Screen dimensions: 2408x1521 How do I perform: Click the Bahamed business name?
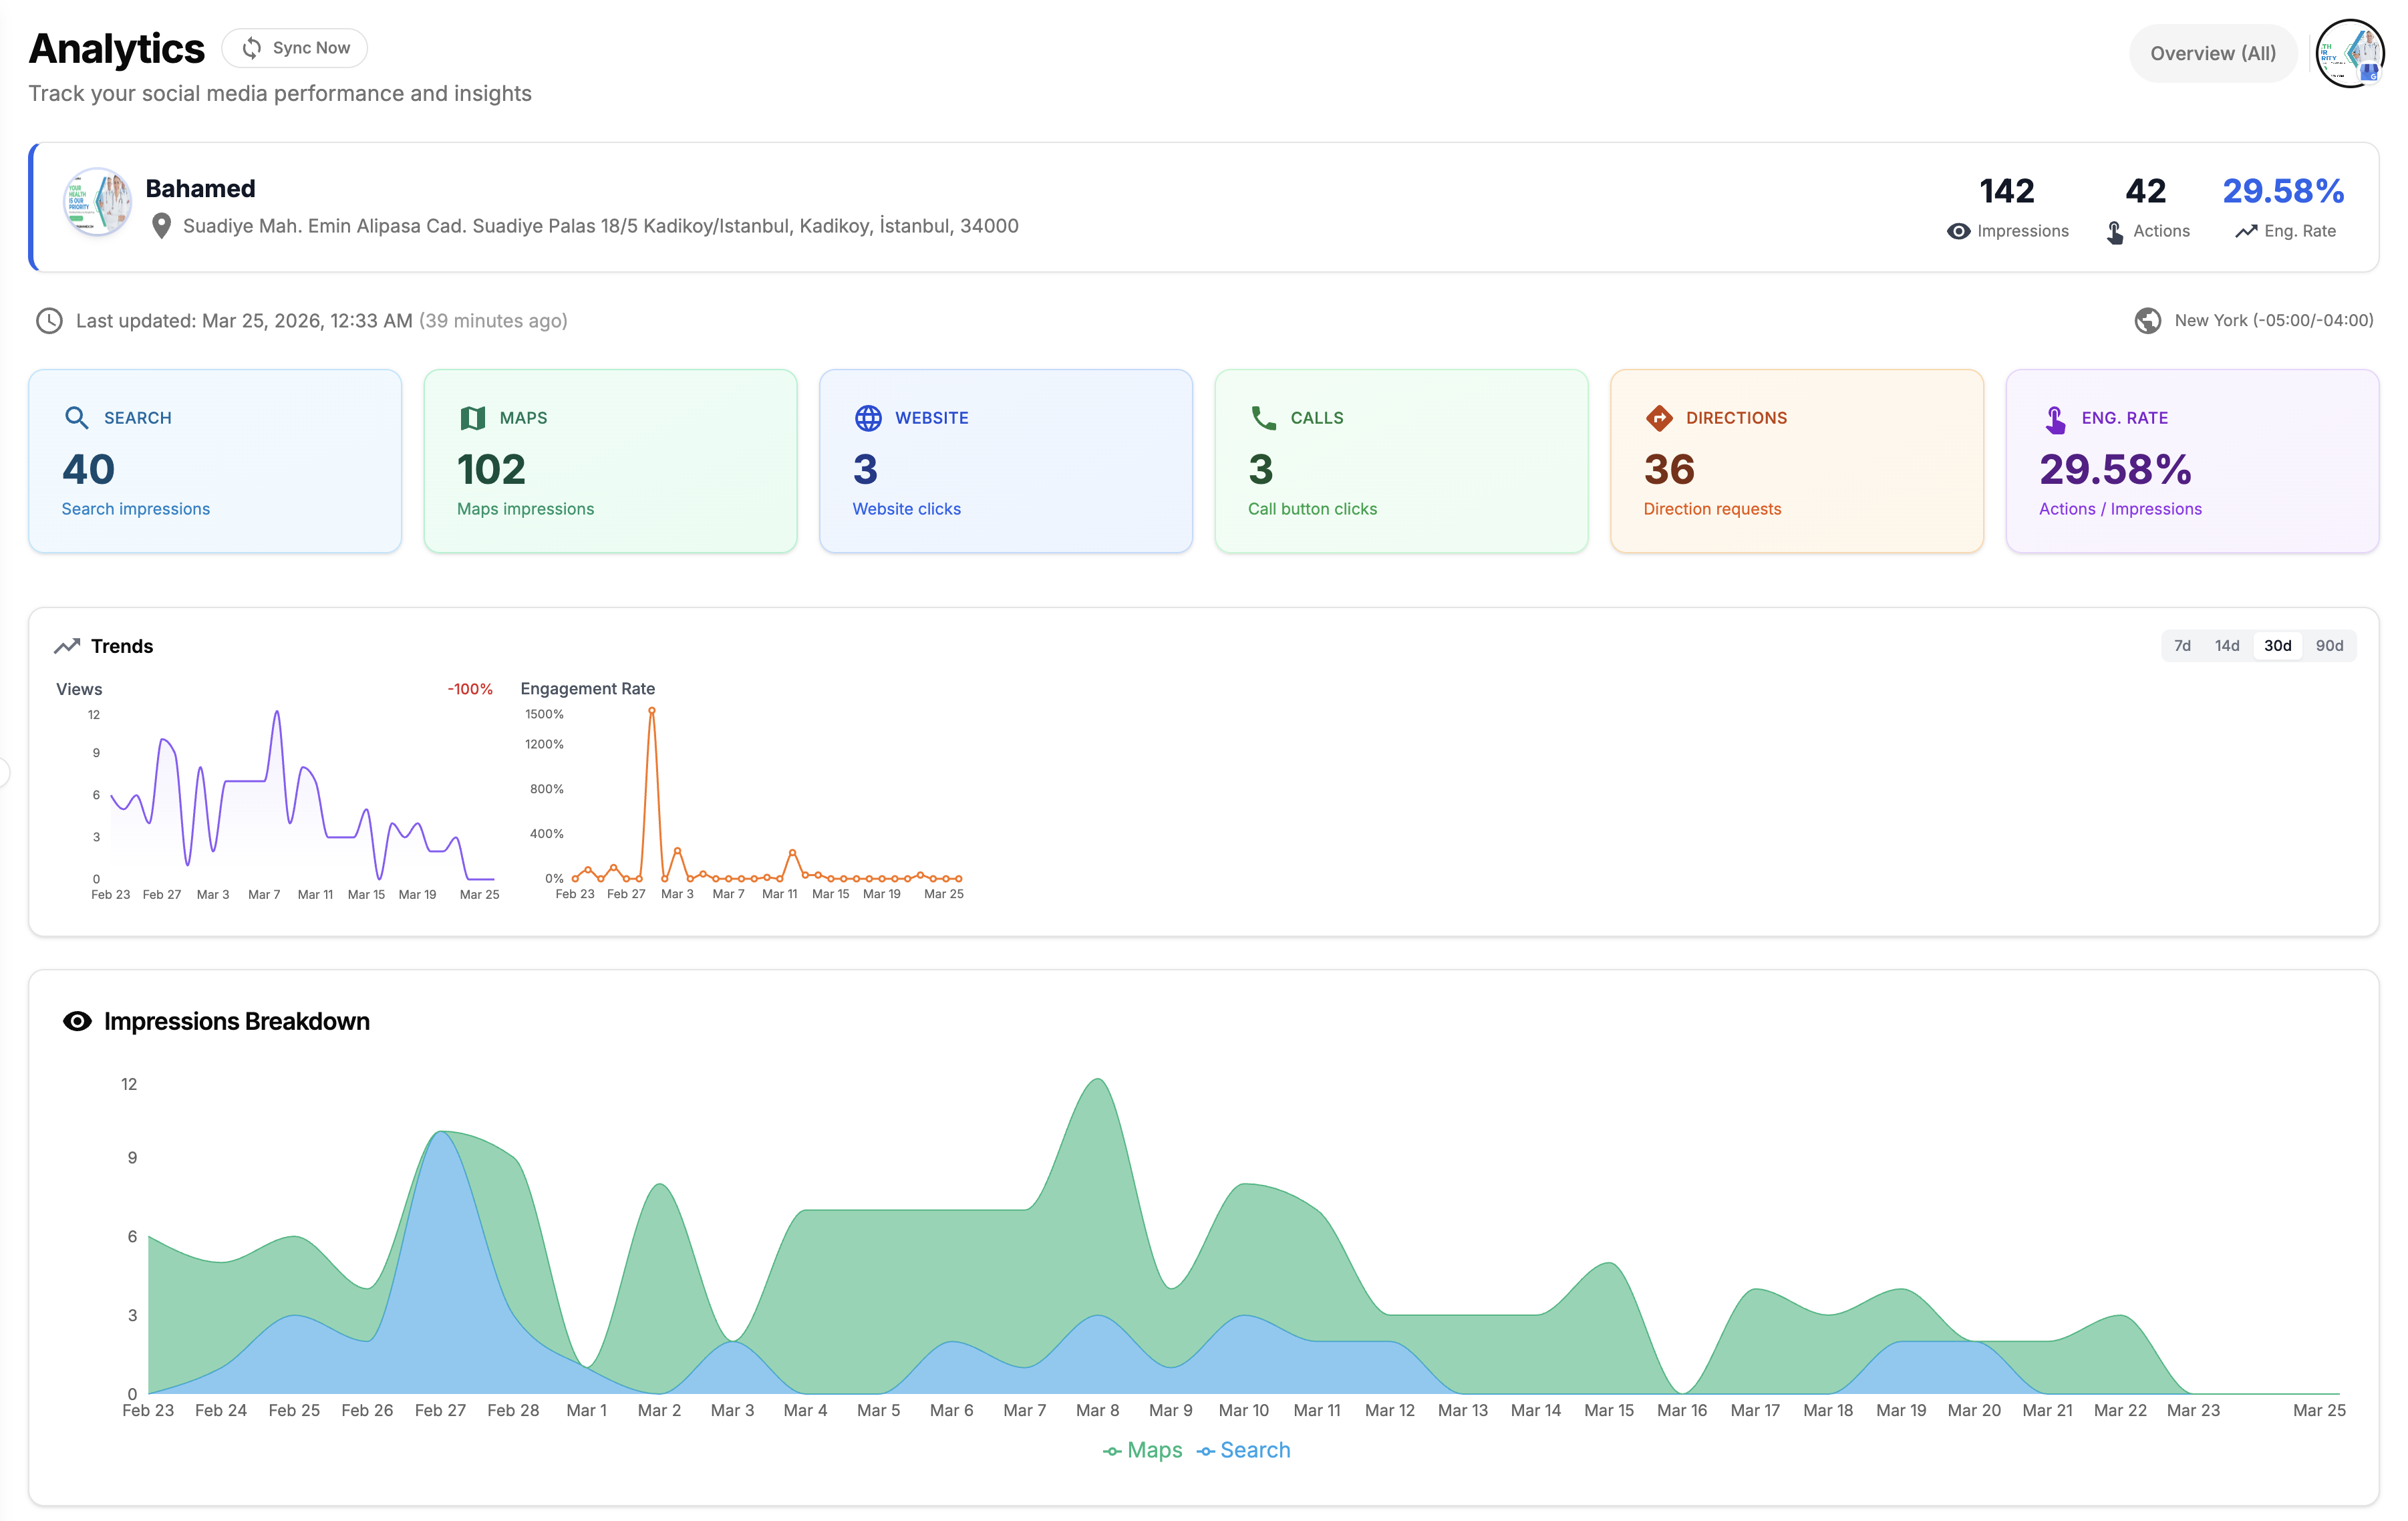tap(200, 188)
